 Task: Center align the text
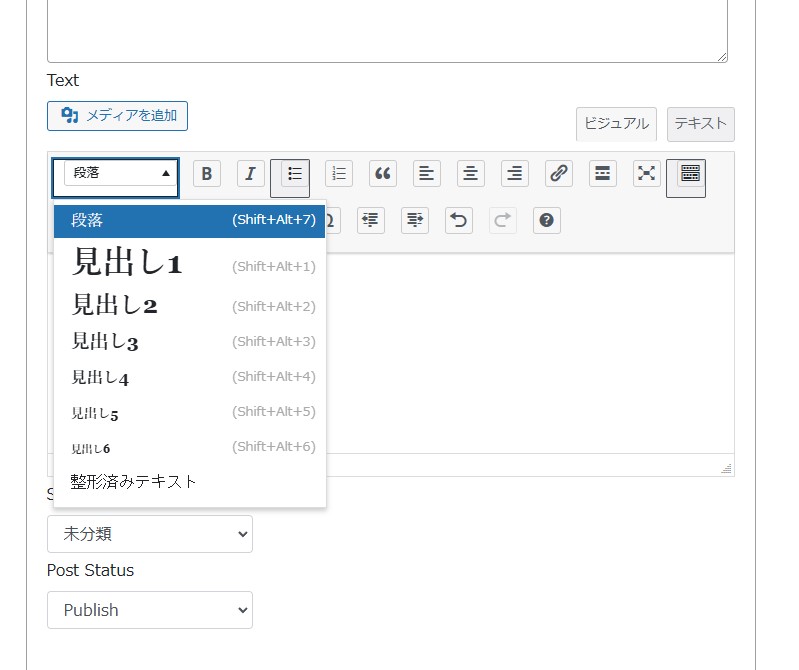tap(471, 174)
